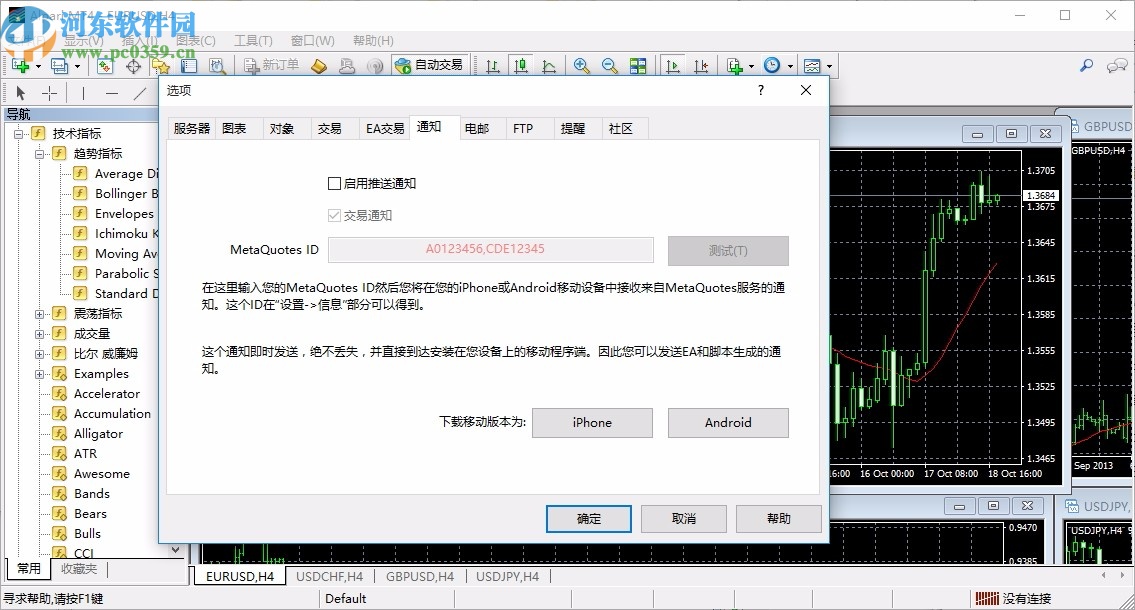
Task: Select the trendline tool
Action: click(x=140, y=93)
